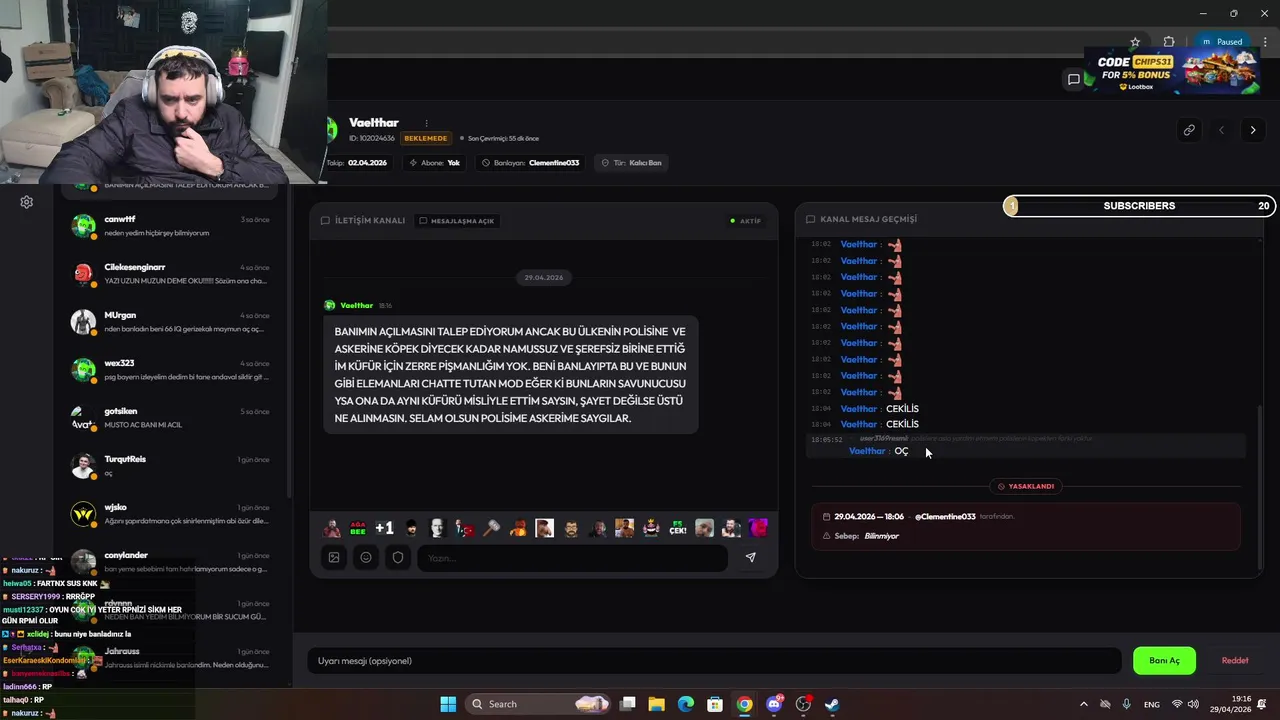This screenshot has width=1280, height=720.
Task: Click the Tür: Kalıcı Ban tag
Action: pos(631,163)
